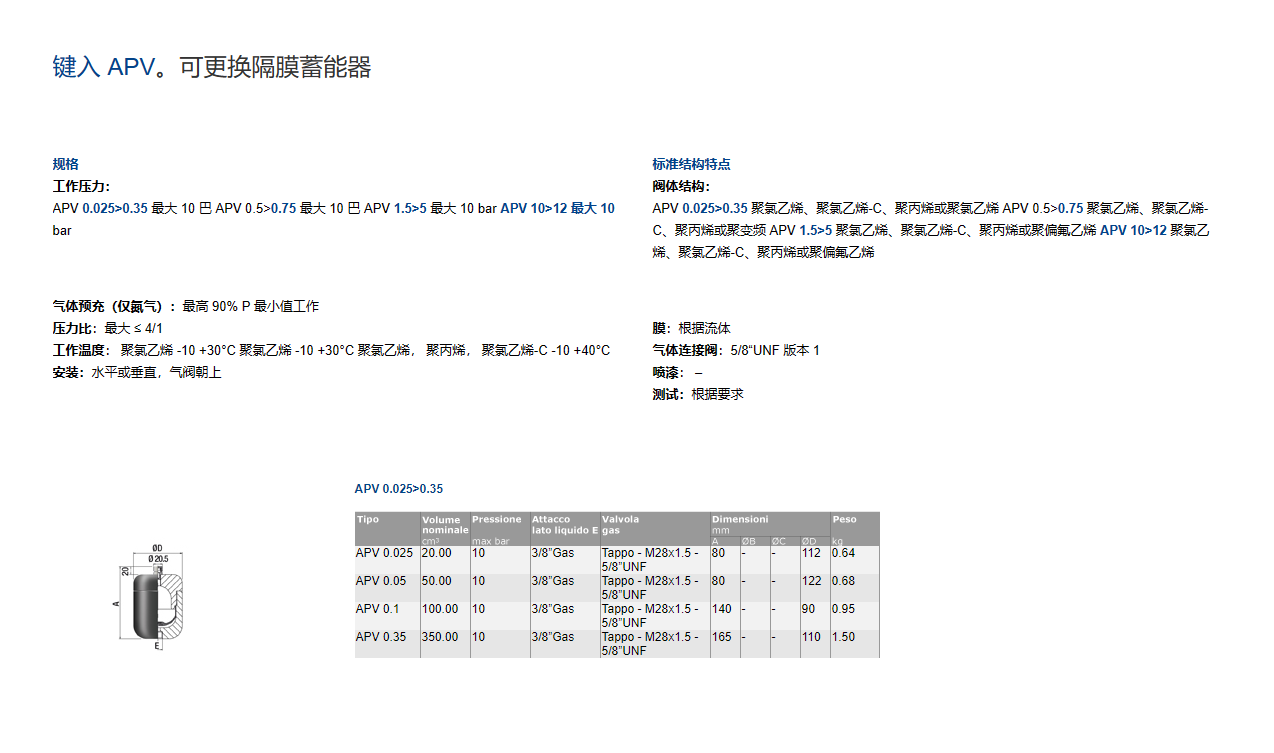Click the APV 0.05 table row label
Image resolution: width=1274 pixels, height=753 pixels.
pos(381,581)
